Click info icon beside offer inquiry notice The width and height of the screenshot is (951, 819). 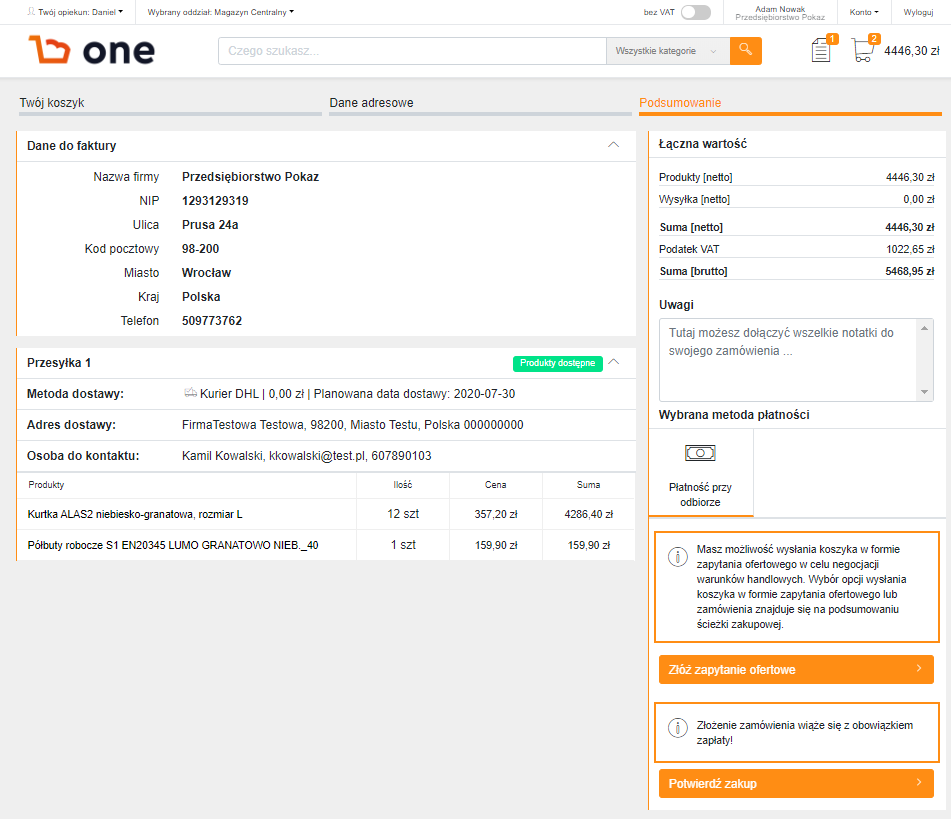[677, 556]
